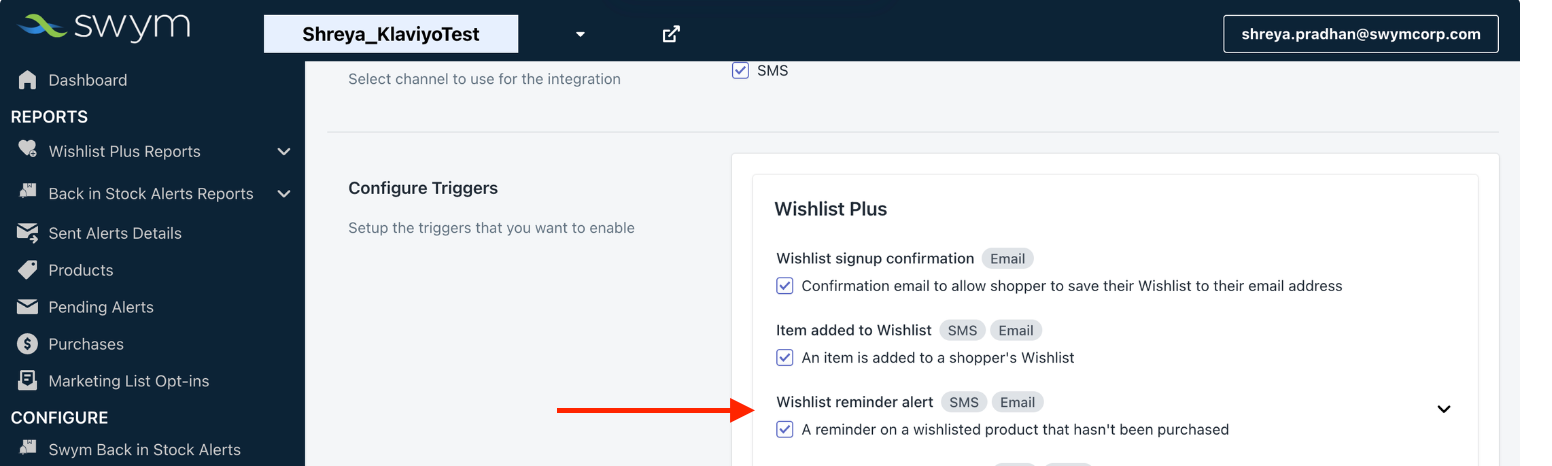The image size is (1552, 466).
Task: Open Pending Alerts page
Action: (x=101, y=307)
